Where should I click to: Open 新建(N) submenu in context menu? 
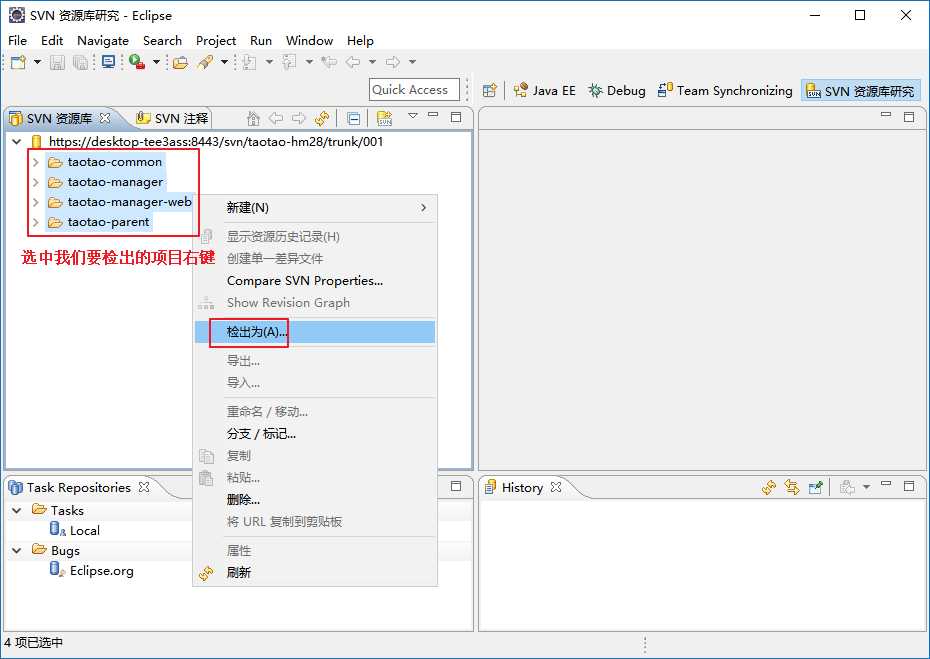coord(315,208)
